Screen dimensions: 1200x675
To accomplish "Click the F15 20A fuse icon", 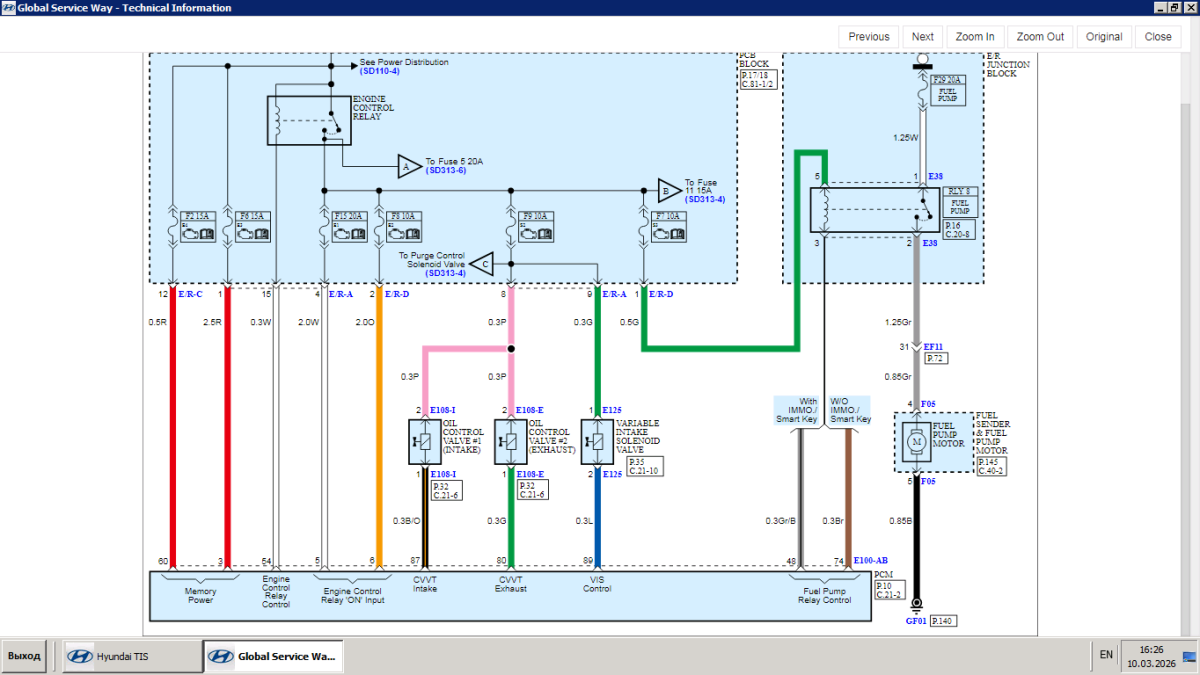I will tap(350, 228).
